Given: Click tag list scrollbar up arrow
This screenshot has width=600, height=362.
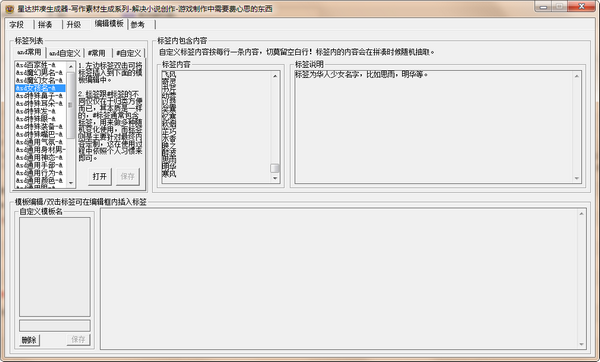Looking at the screenshot, I should pos(70,67).
